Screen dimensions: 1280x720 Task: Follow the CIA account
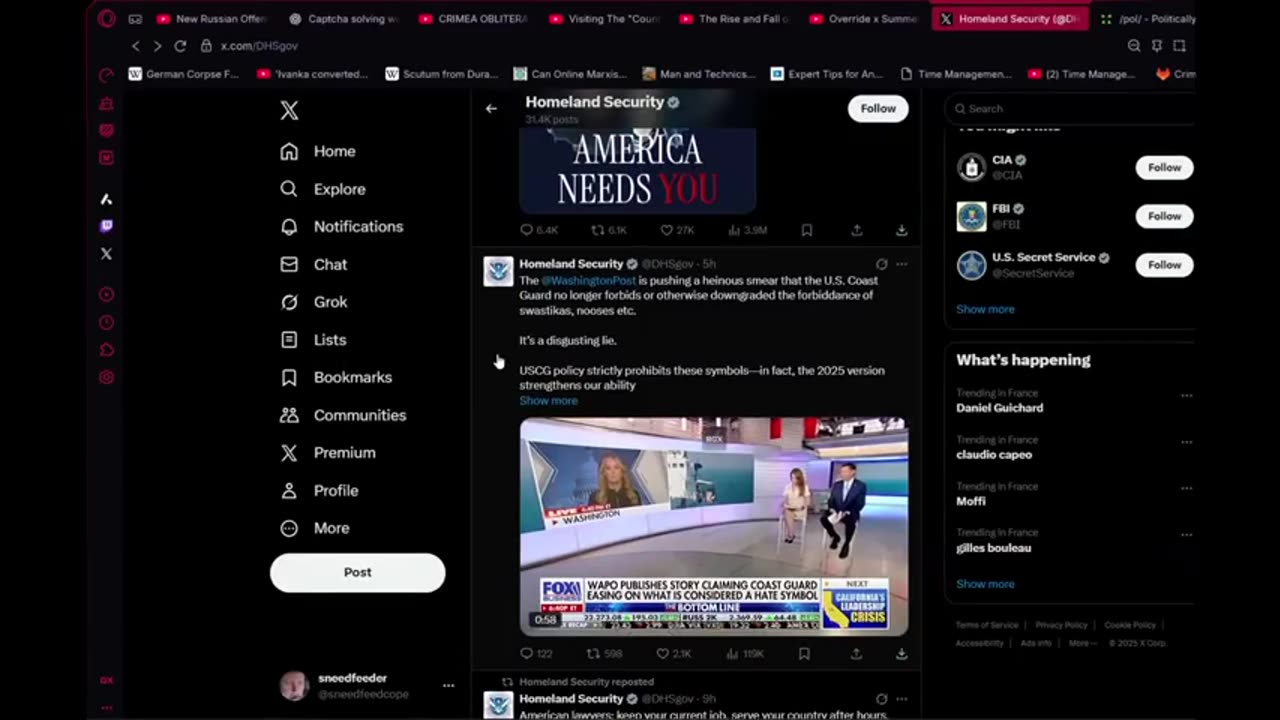pyautogui.click(x=1164, y=168)
